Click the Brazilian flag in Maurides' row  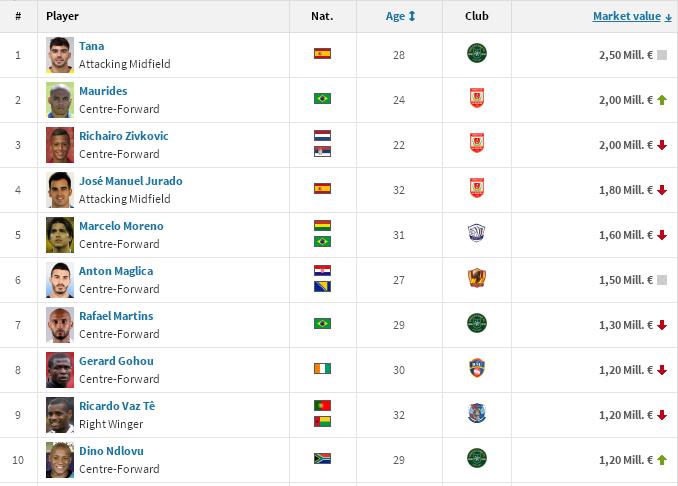click(322, 99)
